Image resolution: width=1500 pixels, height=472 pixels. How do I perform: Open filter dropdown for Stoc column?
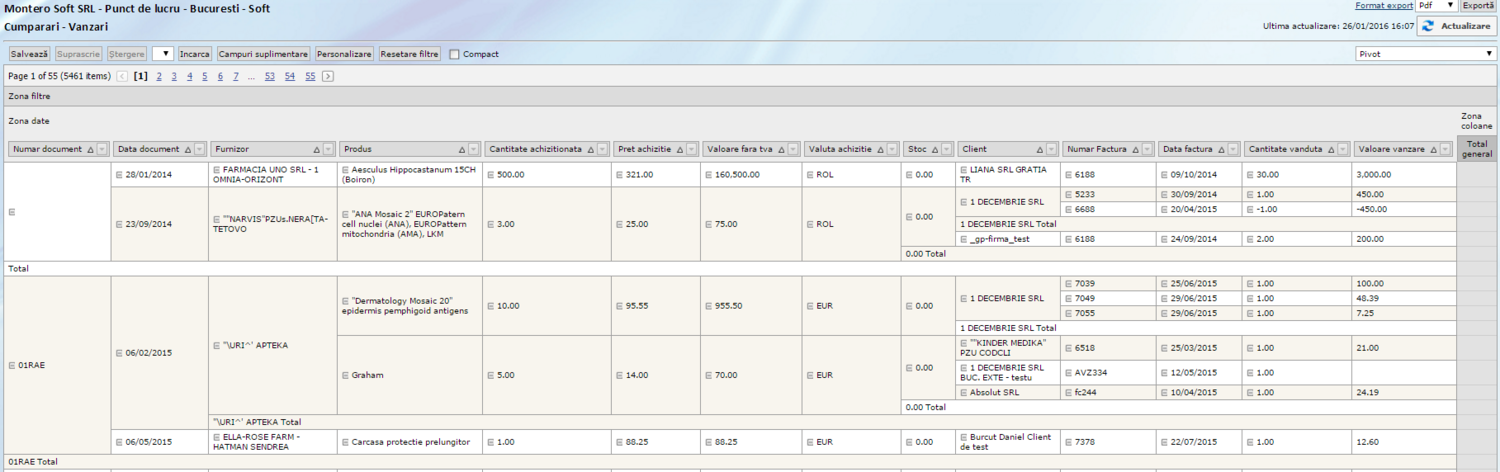(x=946, y=149)
